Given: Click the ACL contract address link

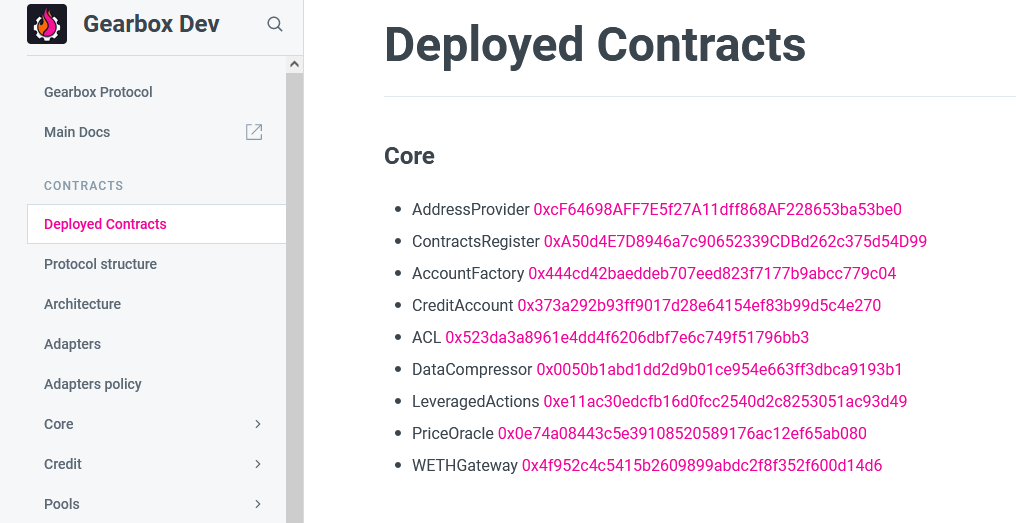Looking at the screenshot, I should pyautogui.click(x=627, y=338).
